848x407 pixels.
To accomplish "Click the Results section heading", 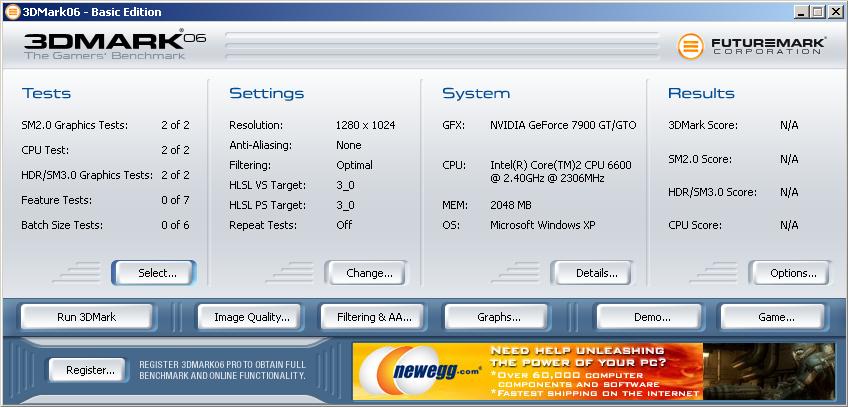I will click(701, 94).
